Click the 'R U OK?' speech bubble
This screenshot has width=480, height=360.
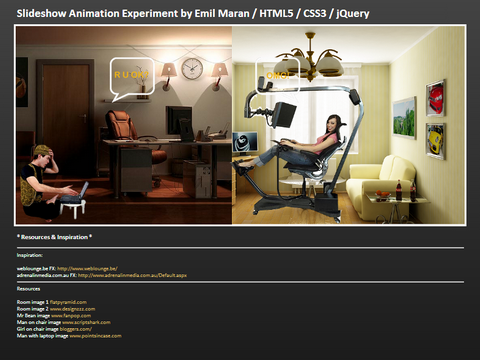tap(132, 79)
